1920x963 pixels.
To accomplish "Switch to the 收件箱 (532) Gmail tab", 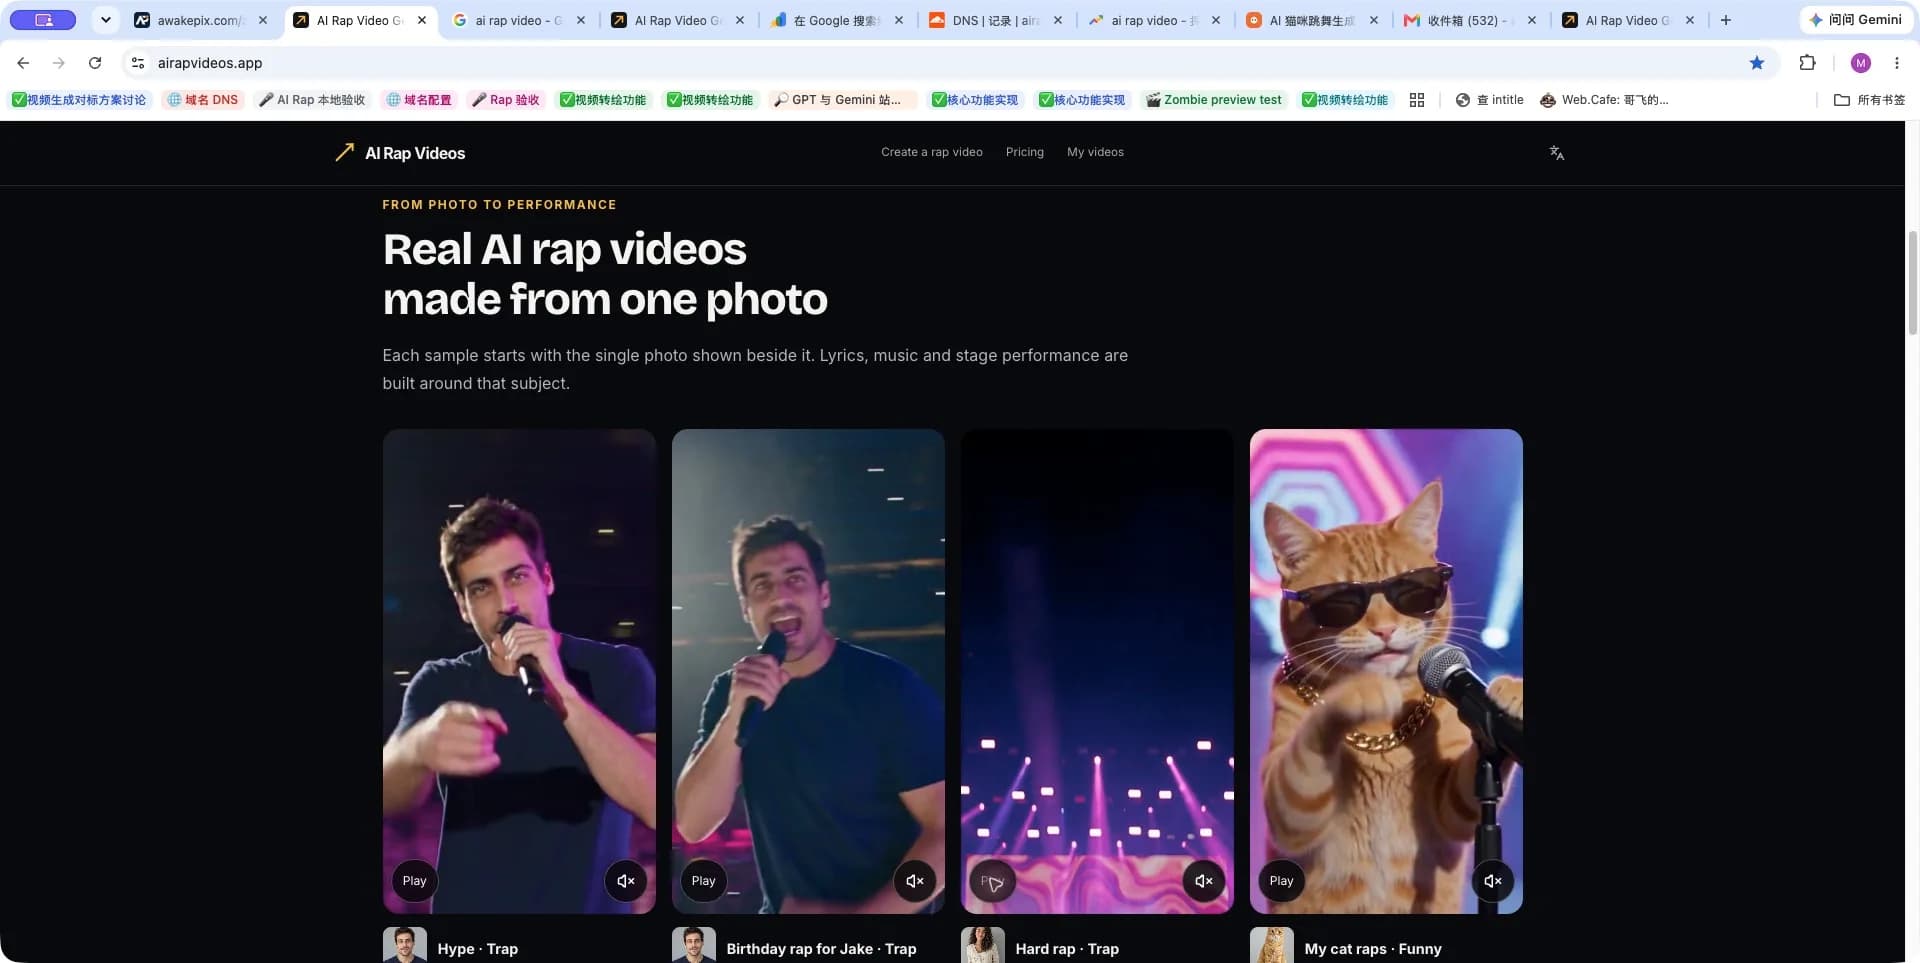I will [x=1468, y=20].
